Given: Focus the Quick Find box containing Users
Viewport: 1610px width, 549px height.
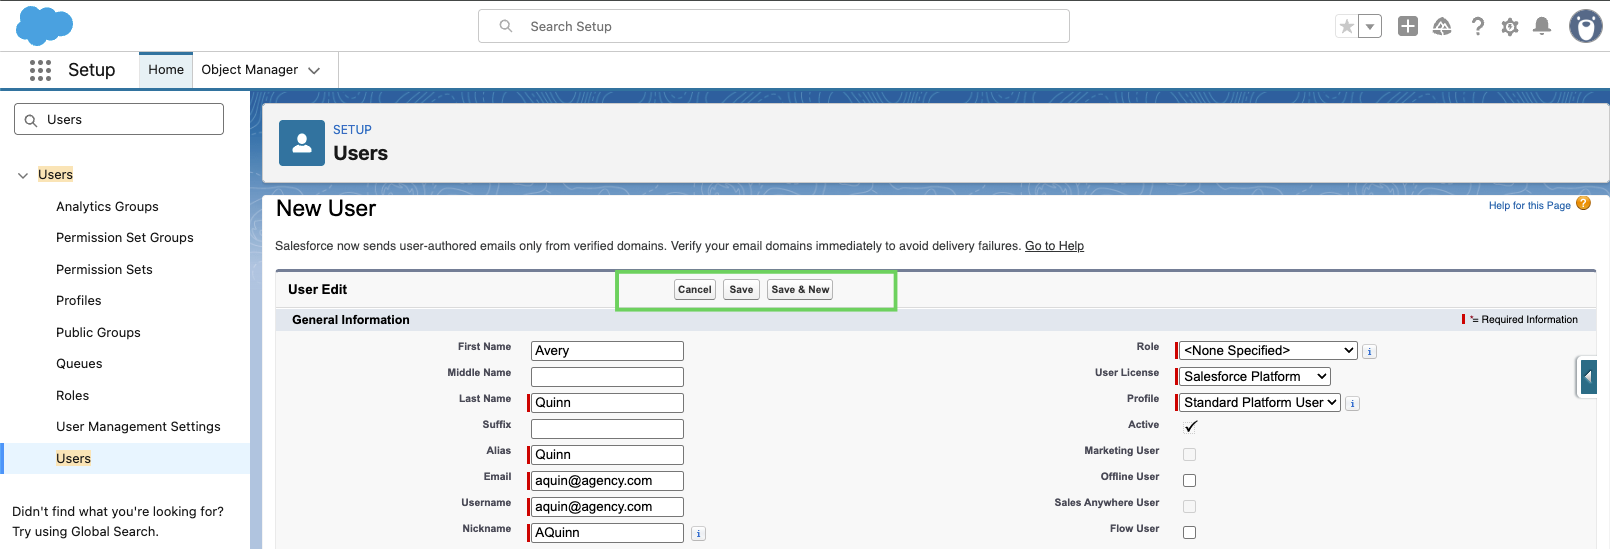Looking at the screenshot, I should point(119,119).
